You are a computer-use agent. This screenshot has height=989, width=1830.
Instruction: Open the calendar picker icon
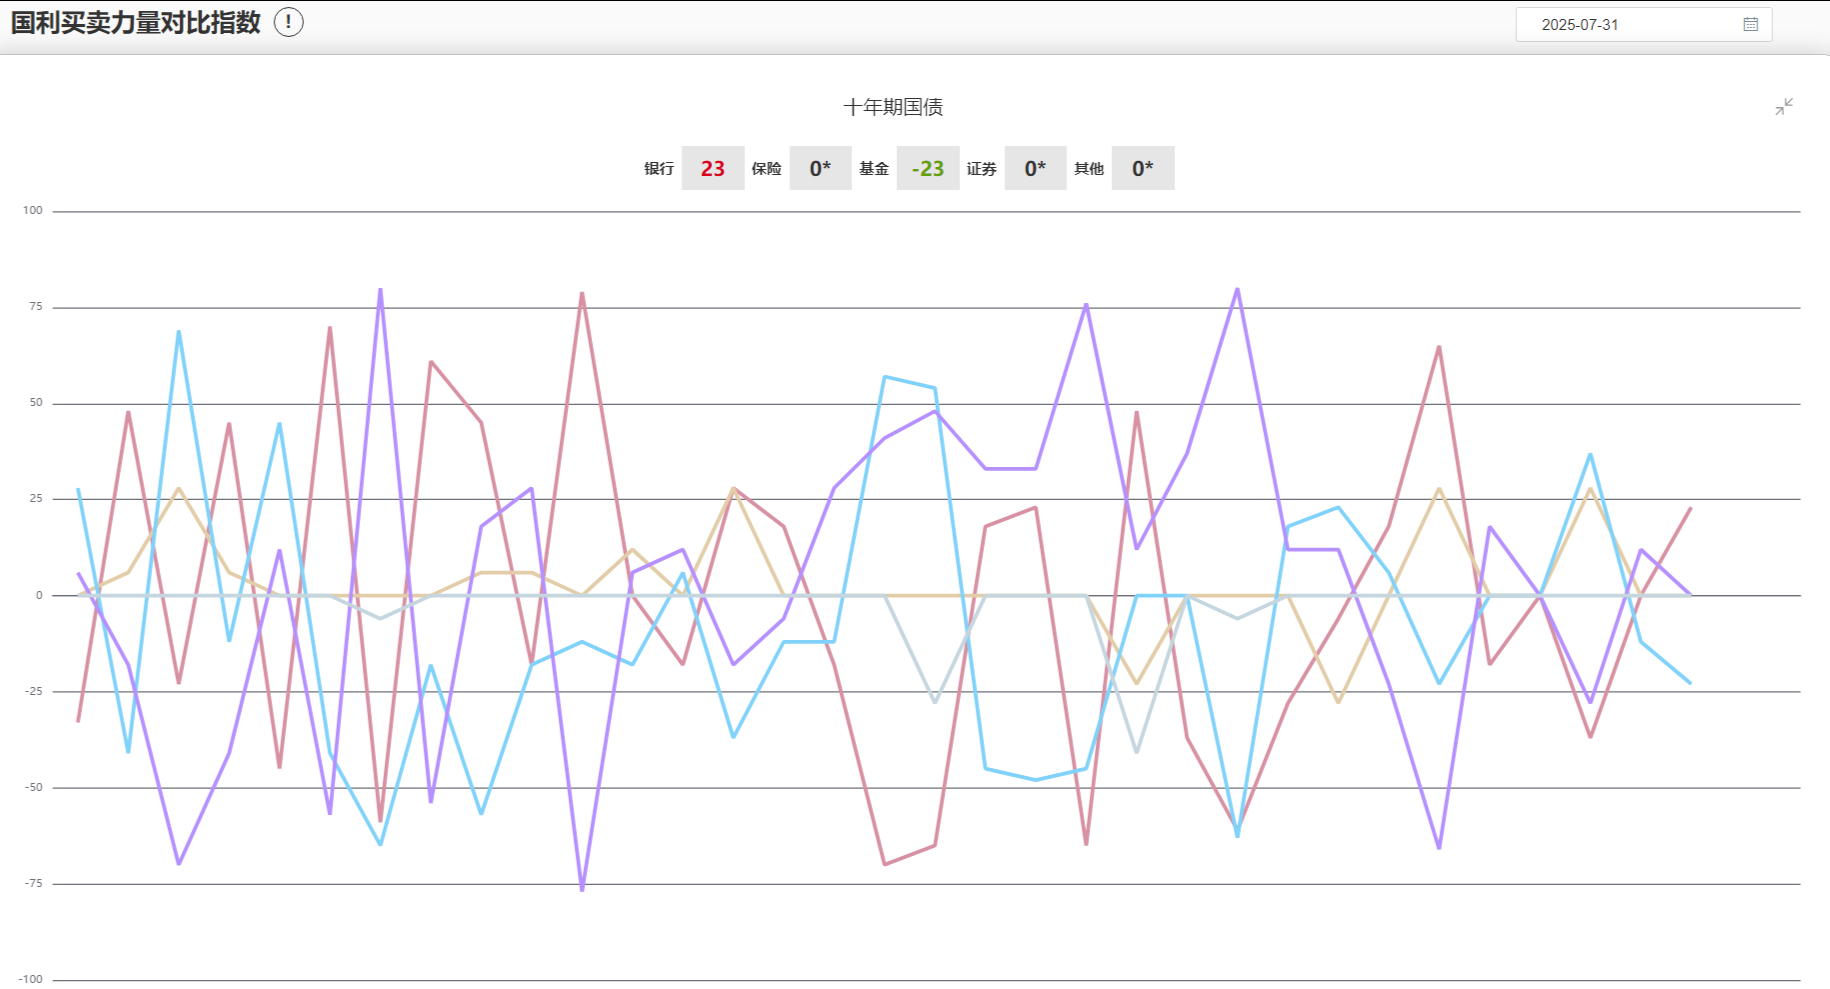tap(1750, 25)
